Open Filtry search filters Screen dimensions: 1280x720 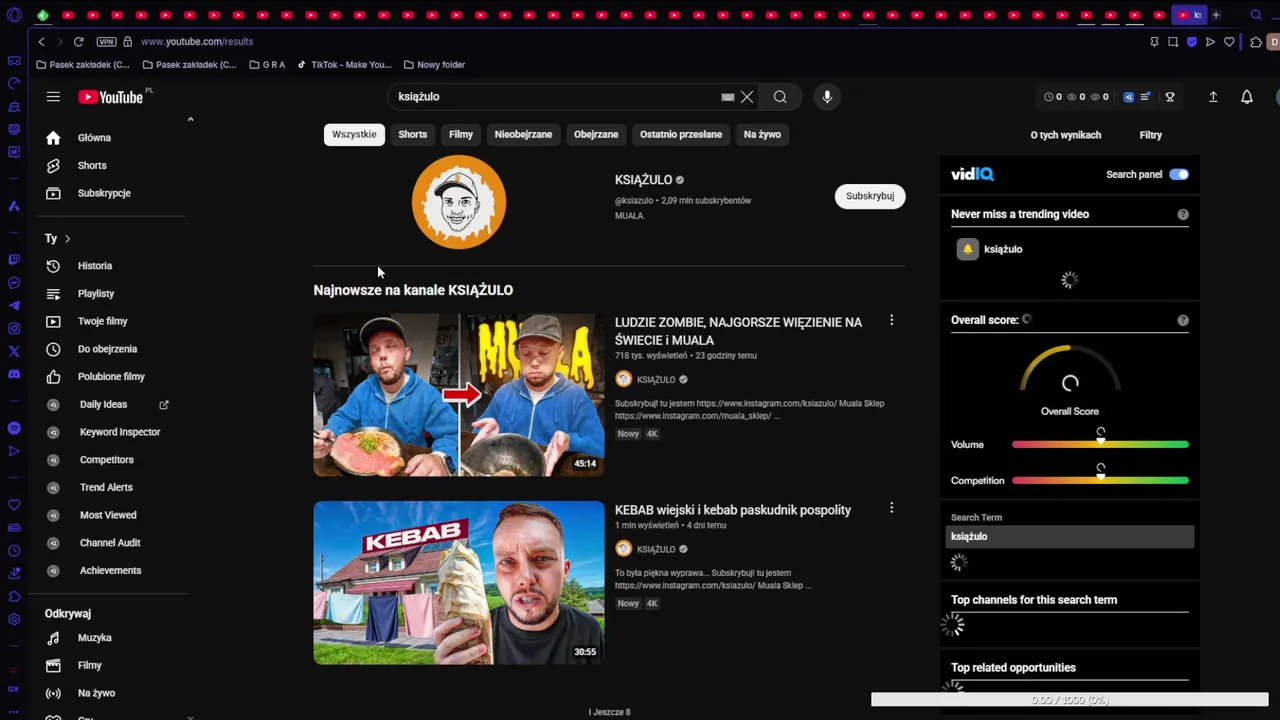pyautogui.click(x=1151, y=135)
